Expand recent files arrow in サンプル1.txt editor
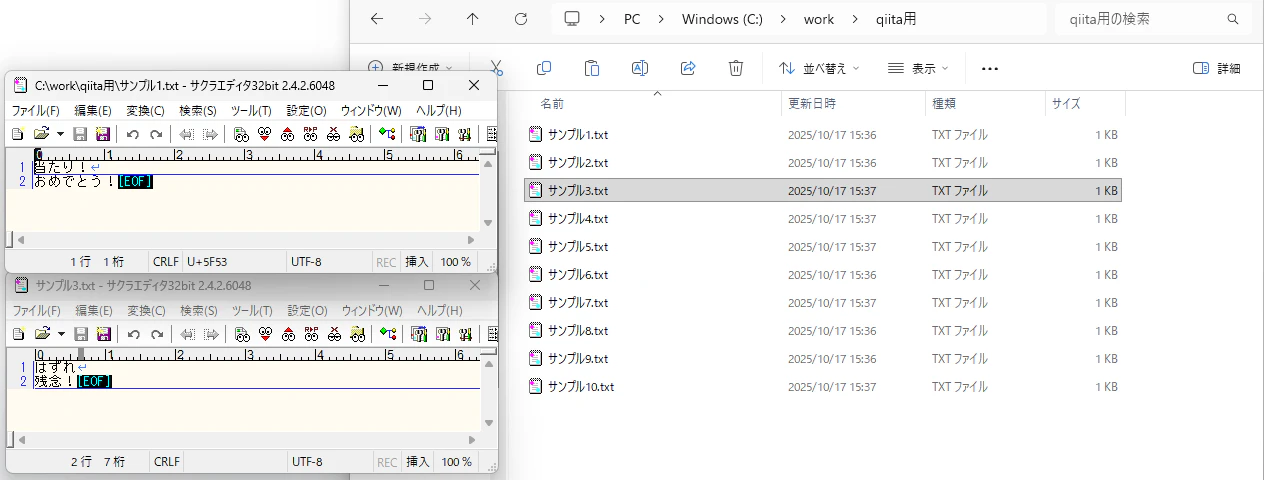Viewport: 1264px width, 480px height. [x=60, y=134]
